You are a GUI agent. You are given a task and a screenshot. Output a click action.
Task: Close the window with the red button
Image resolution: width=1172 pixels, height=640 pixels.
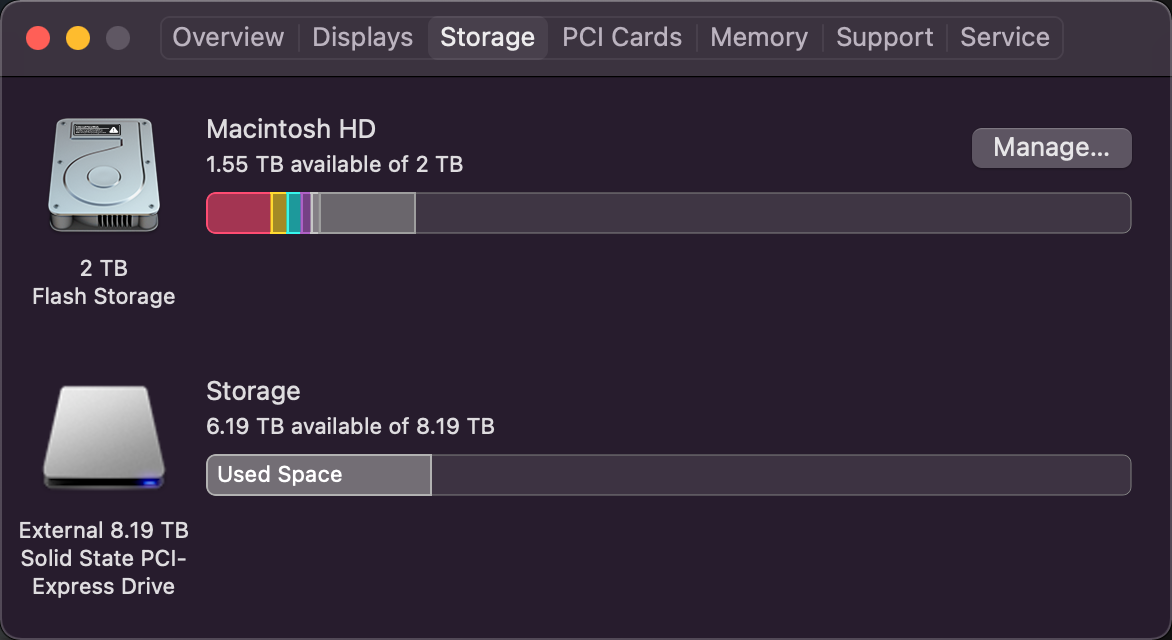point(38,38)
